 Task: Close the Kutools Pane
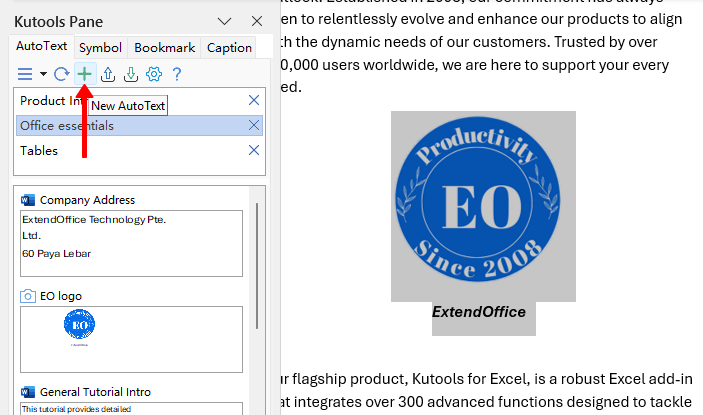[x=257, y=21]
